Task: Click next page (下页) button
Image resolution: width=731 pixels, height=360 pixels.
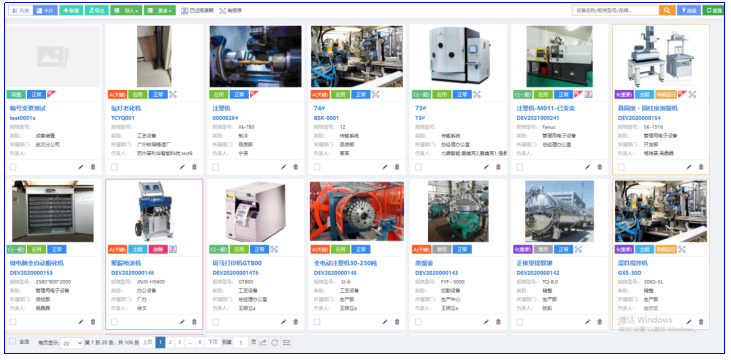Action: coord(213,342)
